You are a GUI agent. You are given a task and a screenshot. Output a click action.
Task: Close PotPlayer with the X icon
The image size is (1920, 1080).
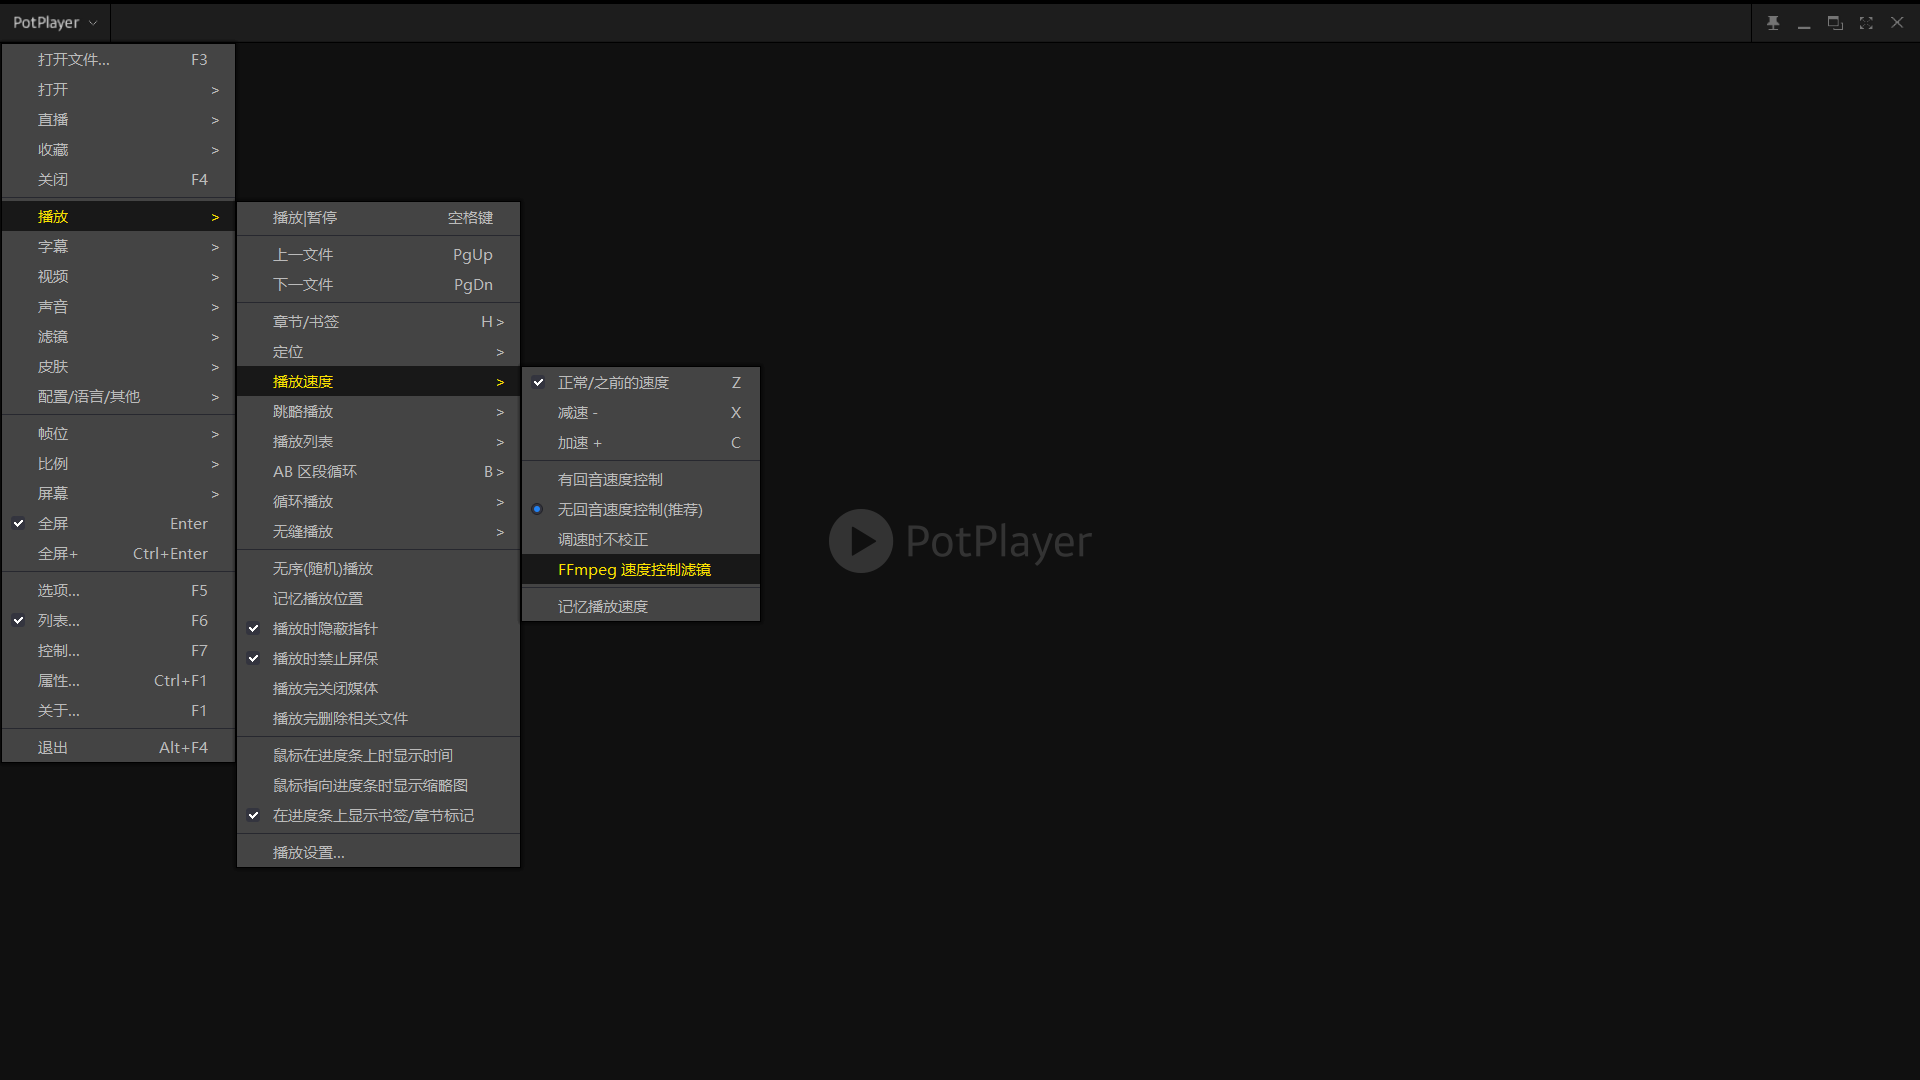tap(1897, 22)
